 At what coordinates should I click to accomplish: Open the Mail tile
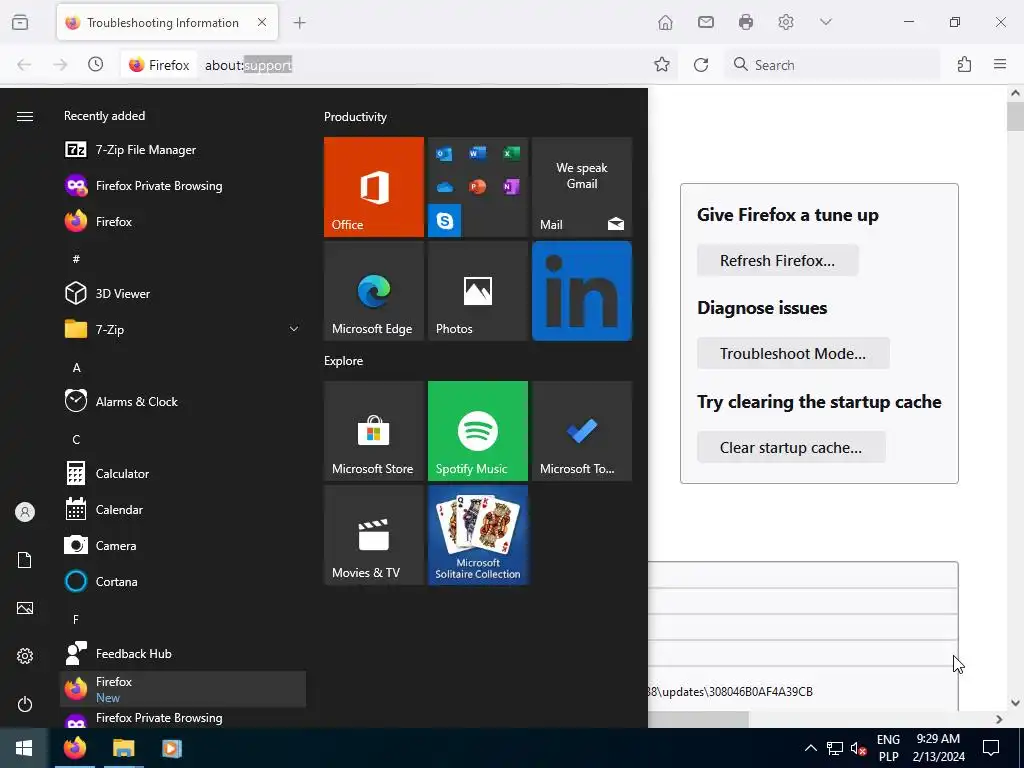pyautogui.click(x=582, y=187)
